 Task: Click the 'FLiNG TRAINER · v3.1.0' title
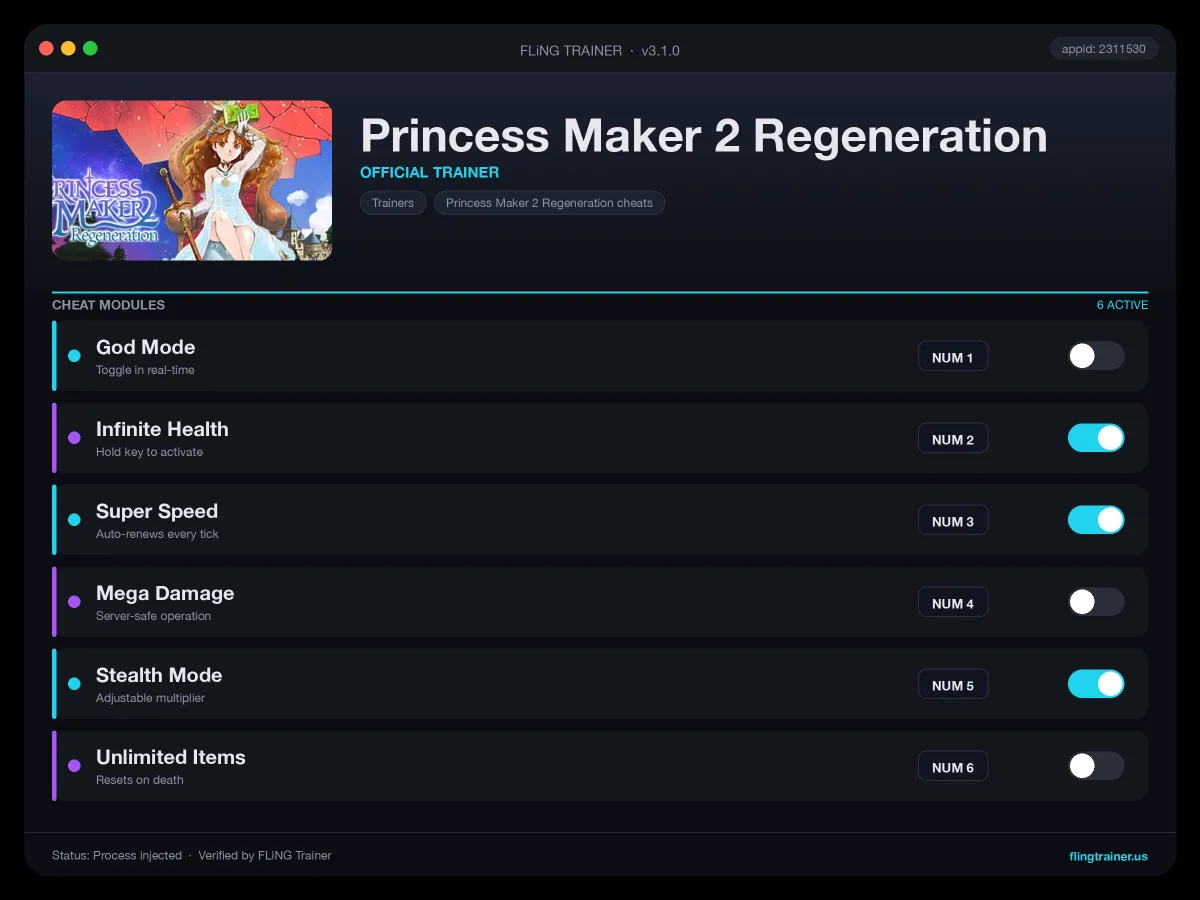click(x=600, y=50)
